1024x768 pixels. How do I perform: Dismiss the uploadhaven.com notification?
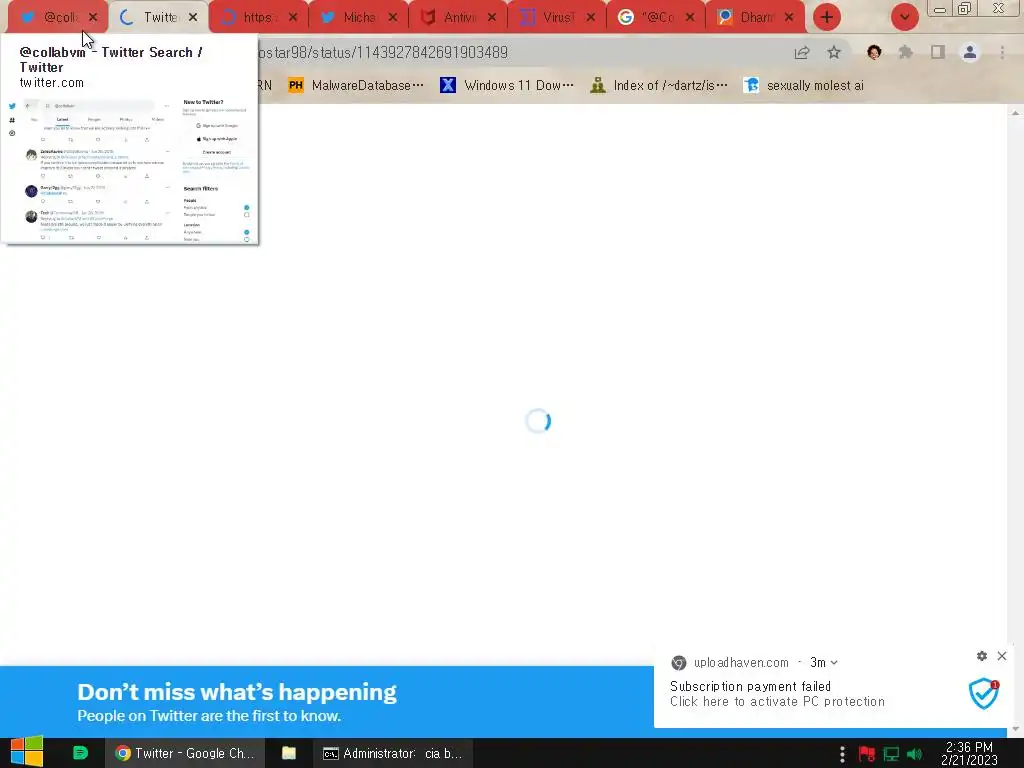point(1002,656)
